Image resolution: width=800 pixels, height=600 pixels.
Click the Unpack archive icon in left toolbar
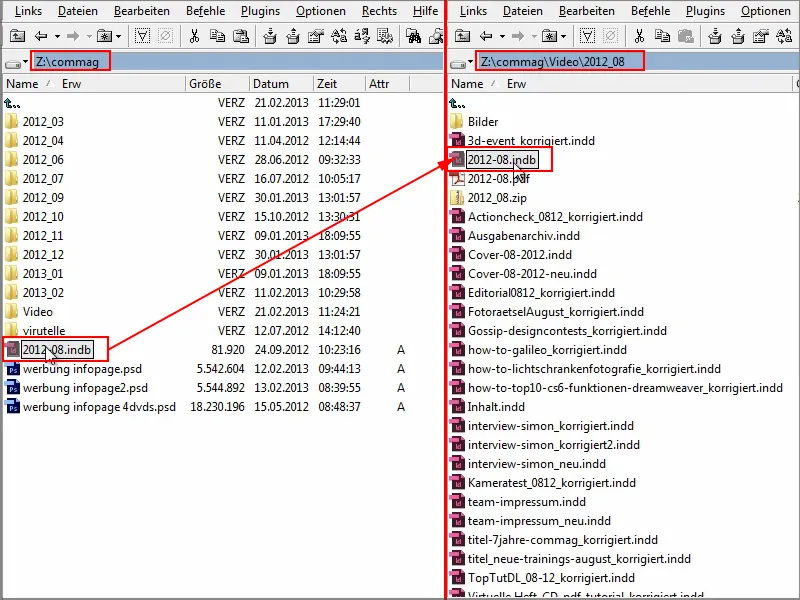(x=293, y=36)
